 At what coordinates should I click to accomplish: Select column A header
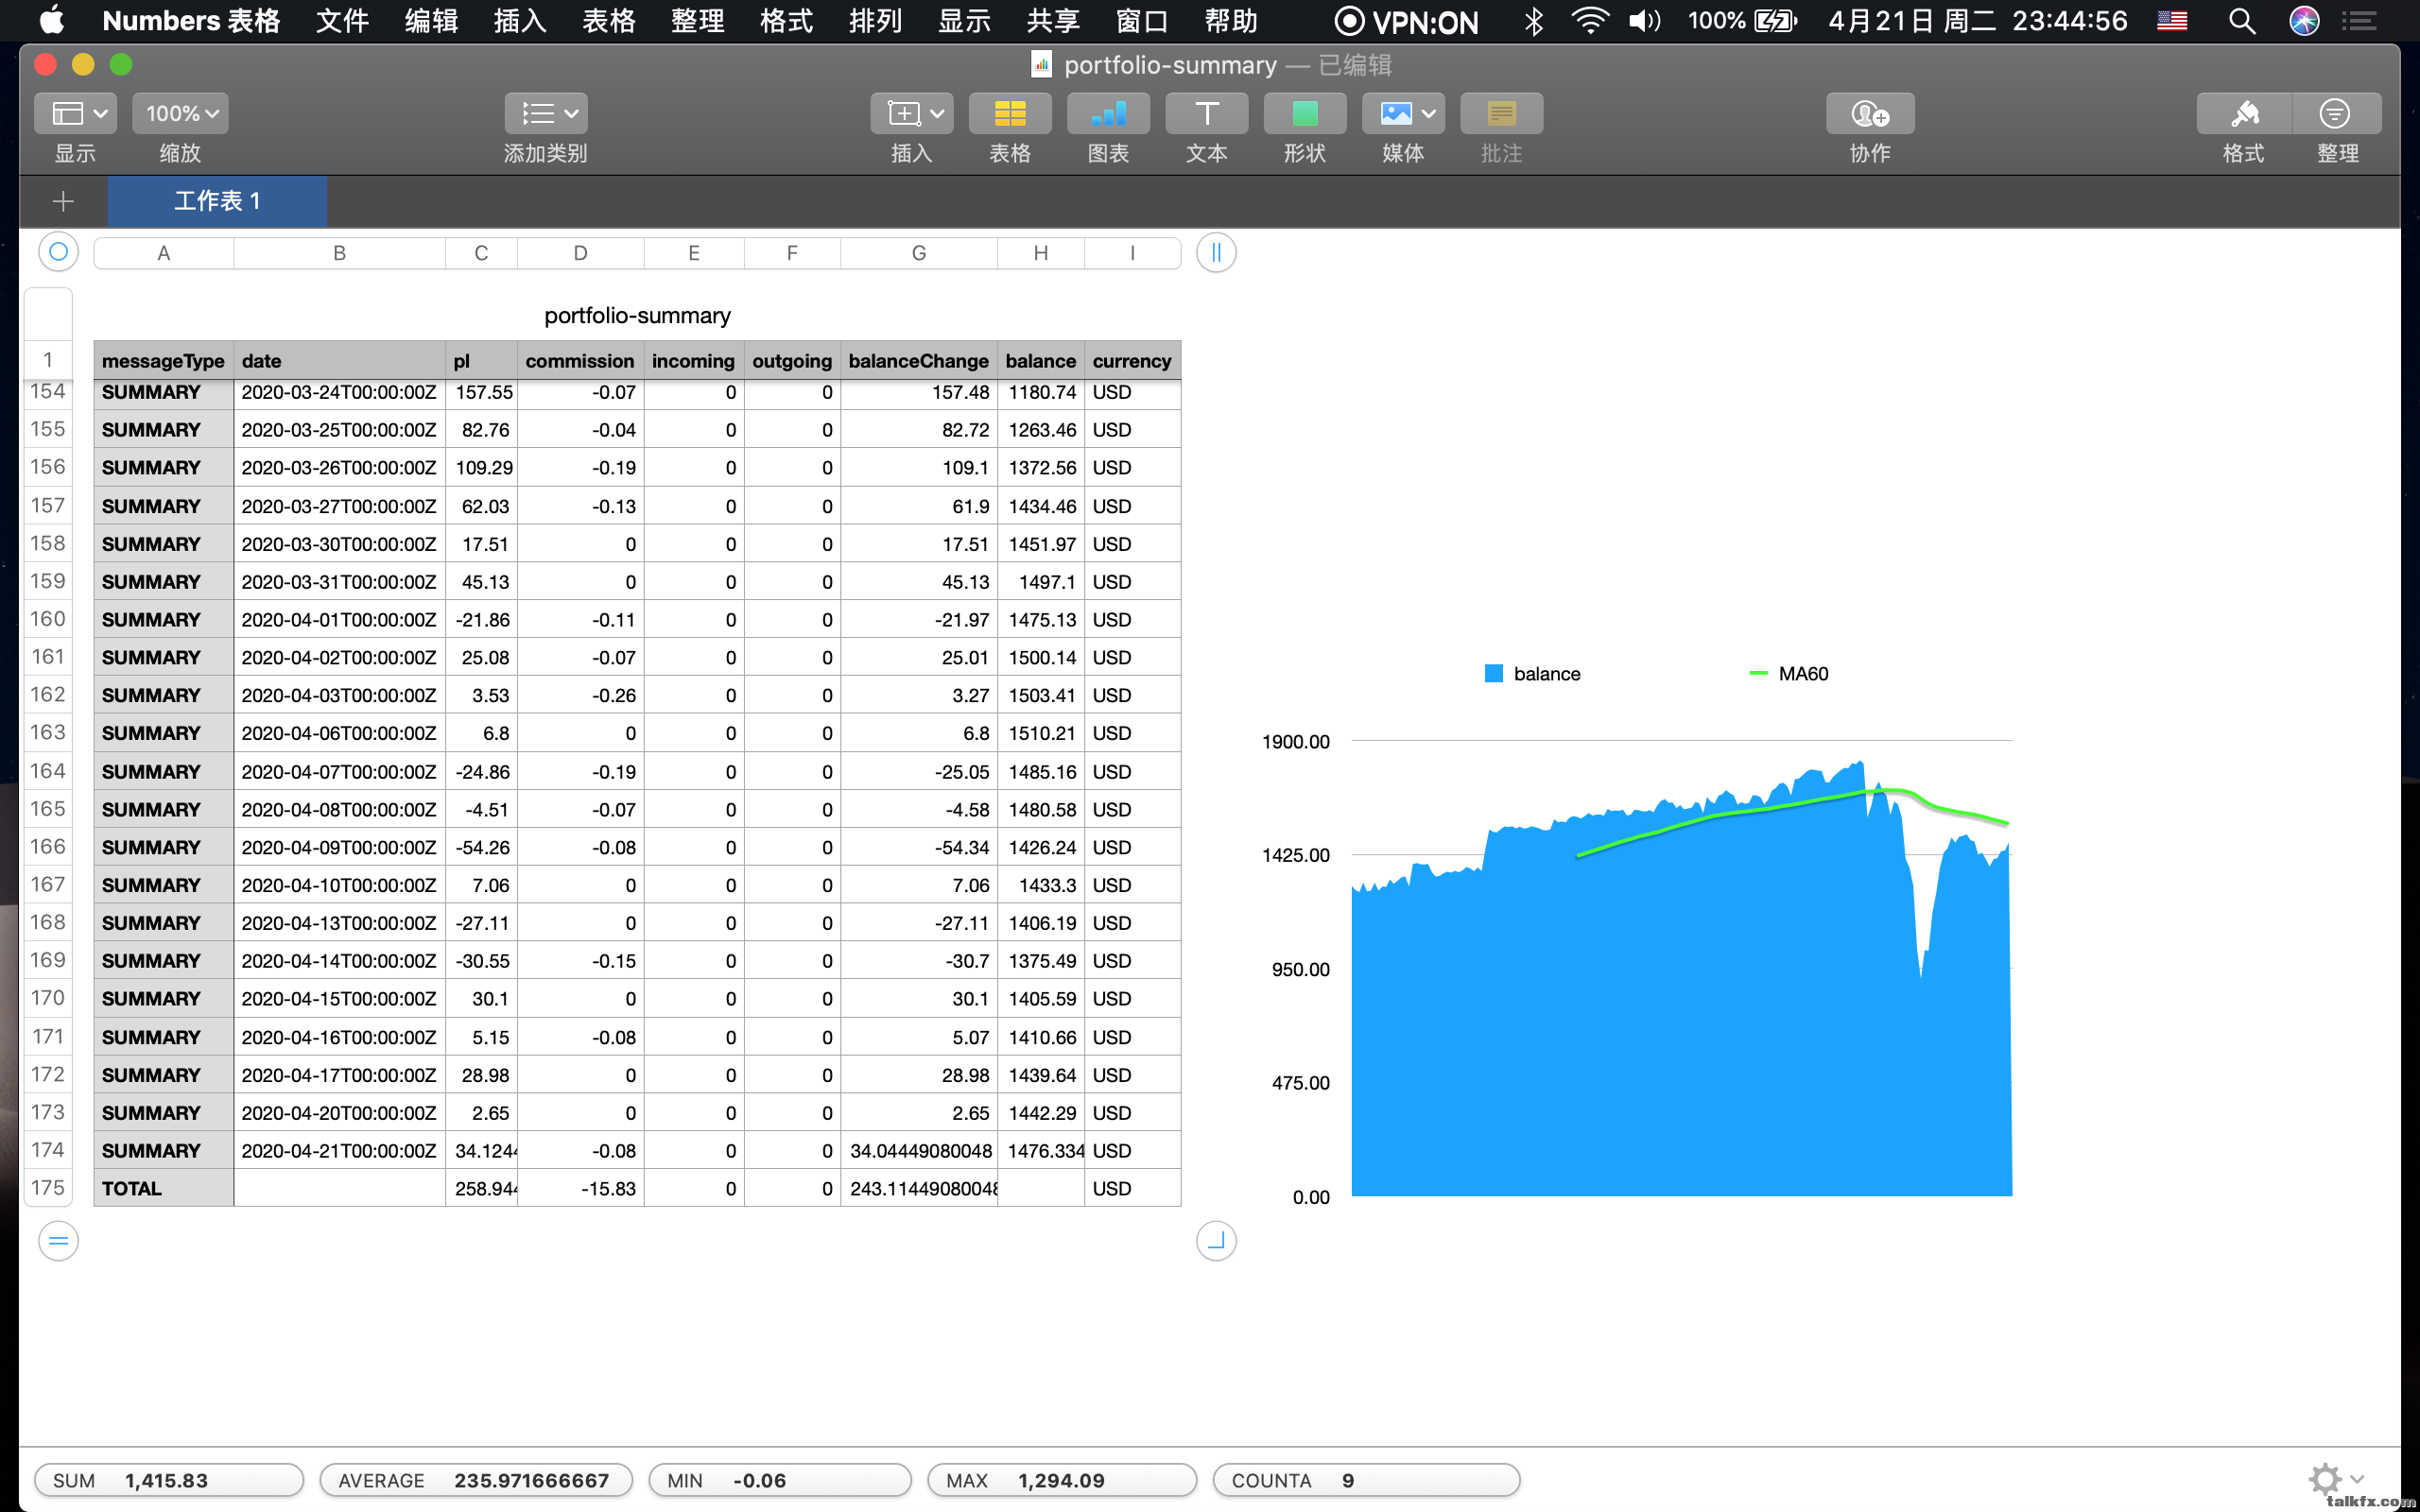pyautogui.click(x=164, y=253)
